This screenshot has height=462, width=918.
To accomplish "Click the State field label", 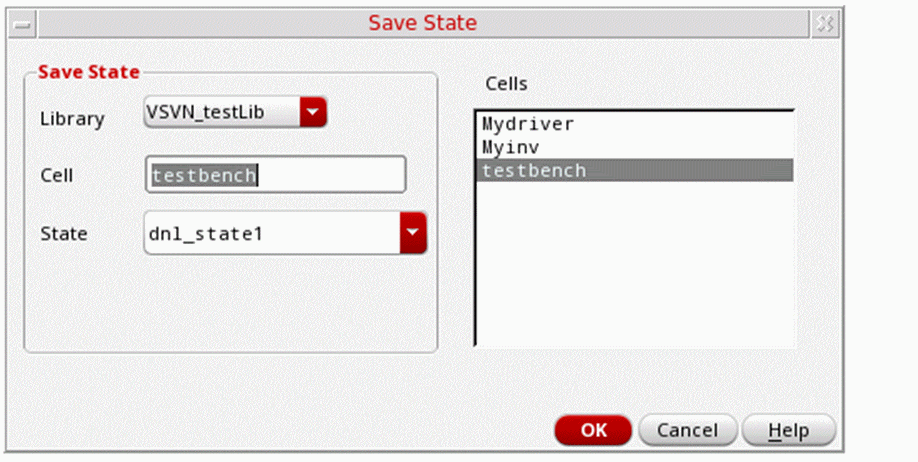I will (x=63, y=234).
